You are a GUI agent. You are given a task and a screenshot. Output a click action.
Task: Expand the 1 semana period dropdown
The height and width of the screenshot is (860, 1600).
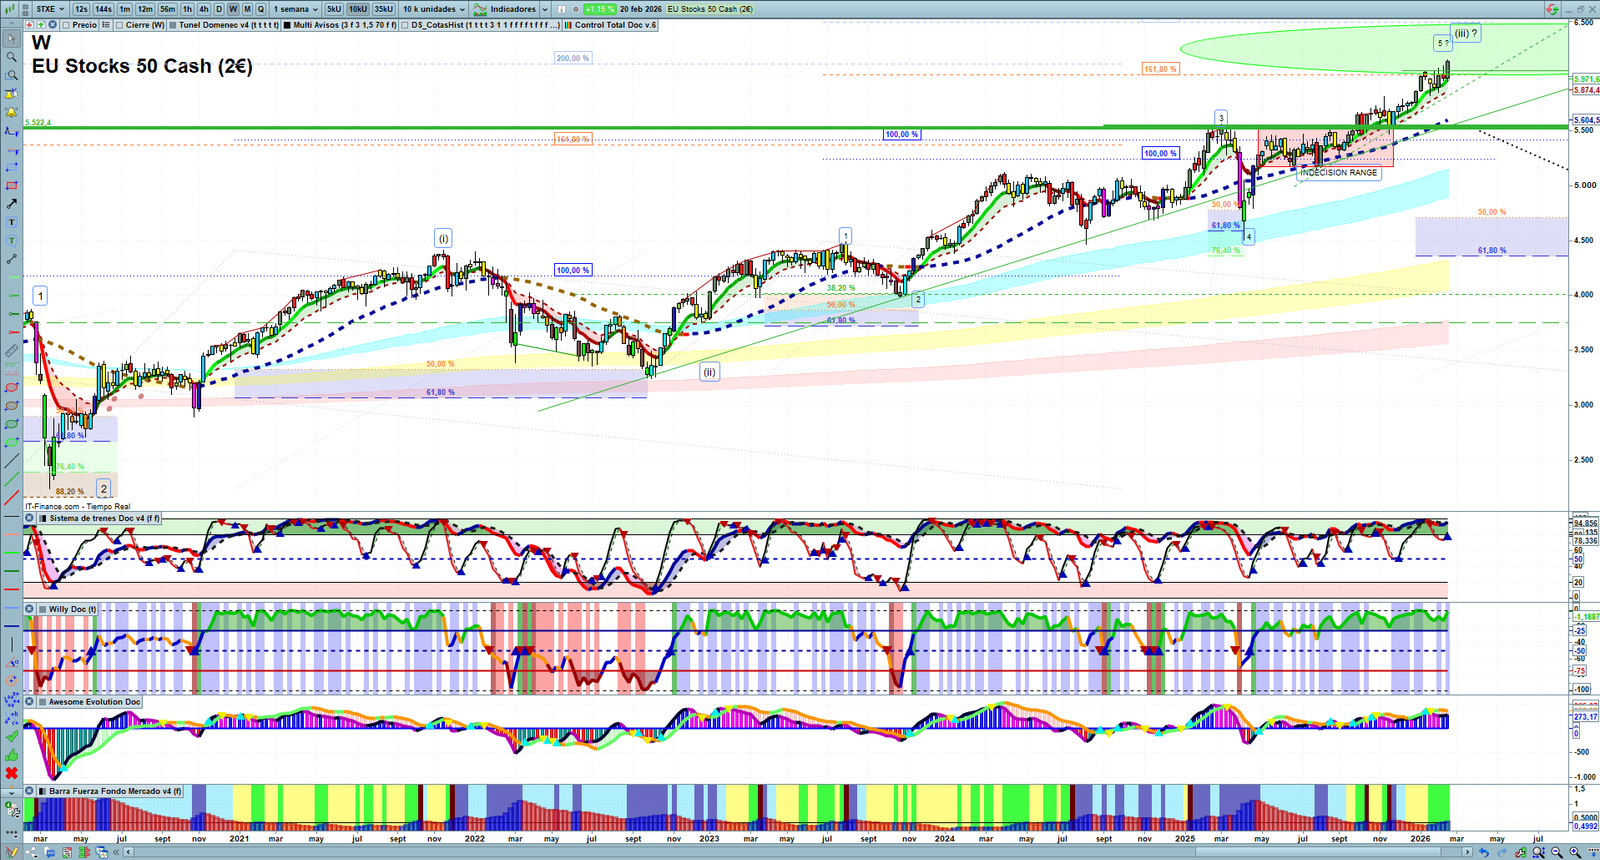(x=296, y=9)
